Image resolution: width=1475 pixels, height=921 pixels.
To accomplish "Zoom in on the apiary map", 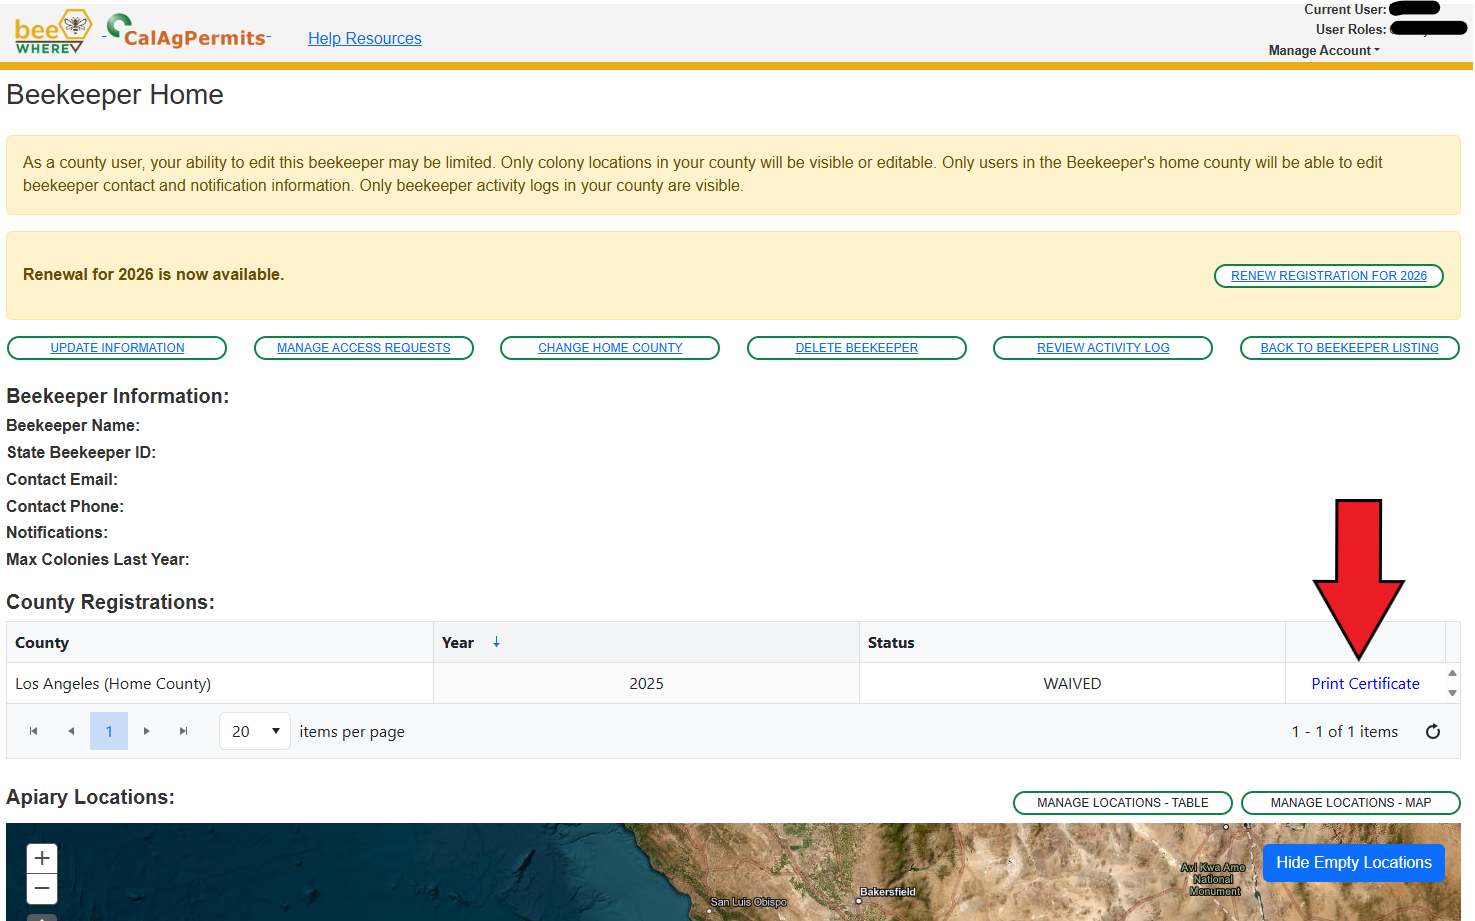I will click(41, 857).
